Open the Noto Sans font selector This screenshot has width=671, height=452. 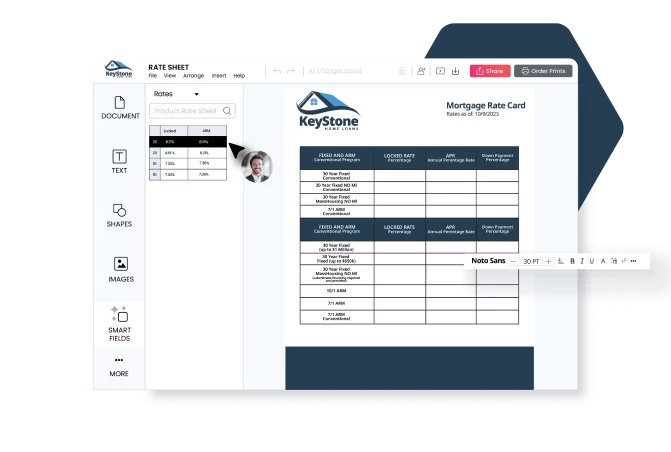487,261
